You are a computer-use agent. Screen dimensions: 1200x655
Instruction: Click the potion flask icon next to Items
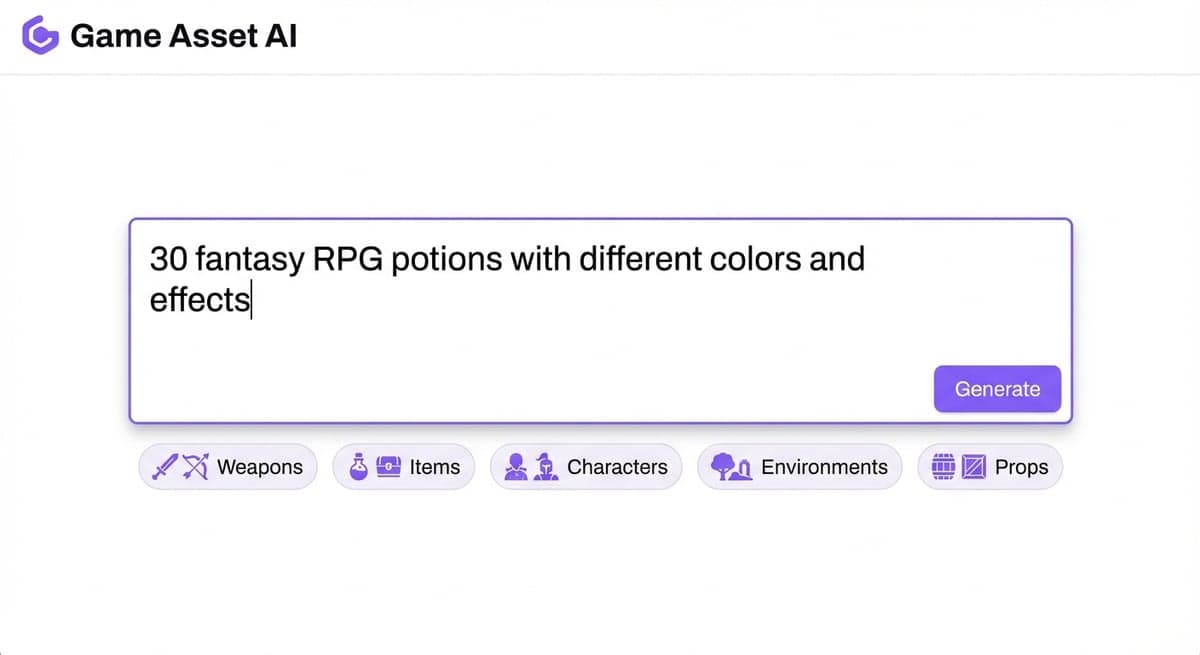tap(358, 467)
